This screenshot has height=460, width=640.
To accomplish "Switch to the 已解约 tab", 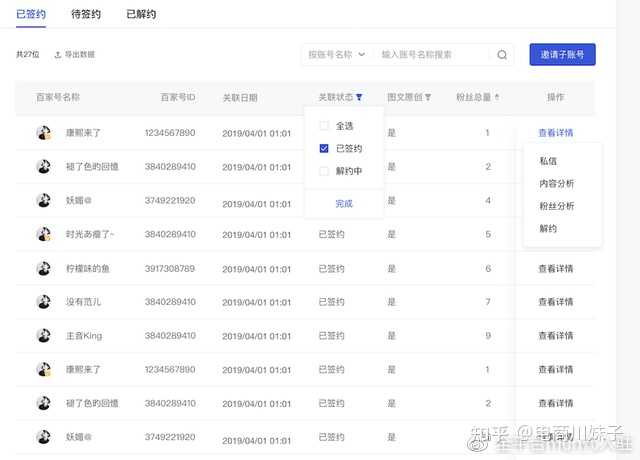I will [x=141, y=14].
